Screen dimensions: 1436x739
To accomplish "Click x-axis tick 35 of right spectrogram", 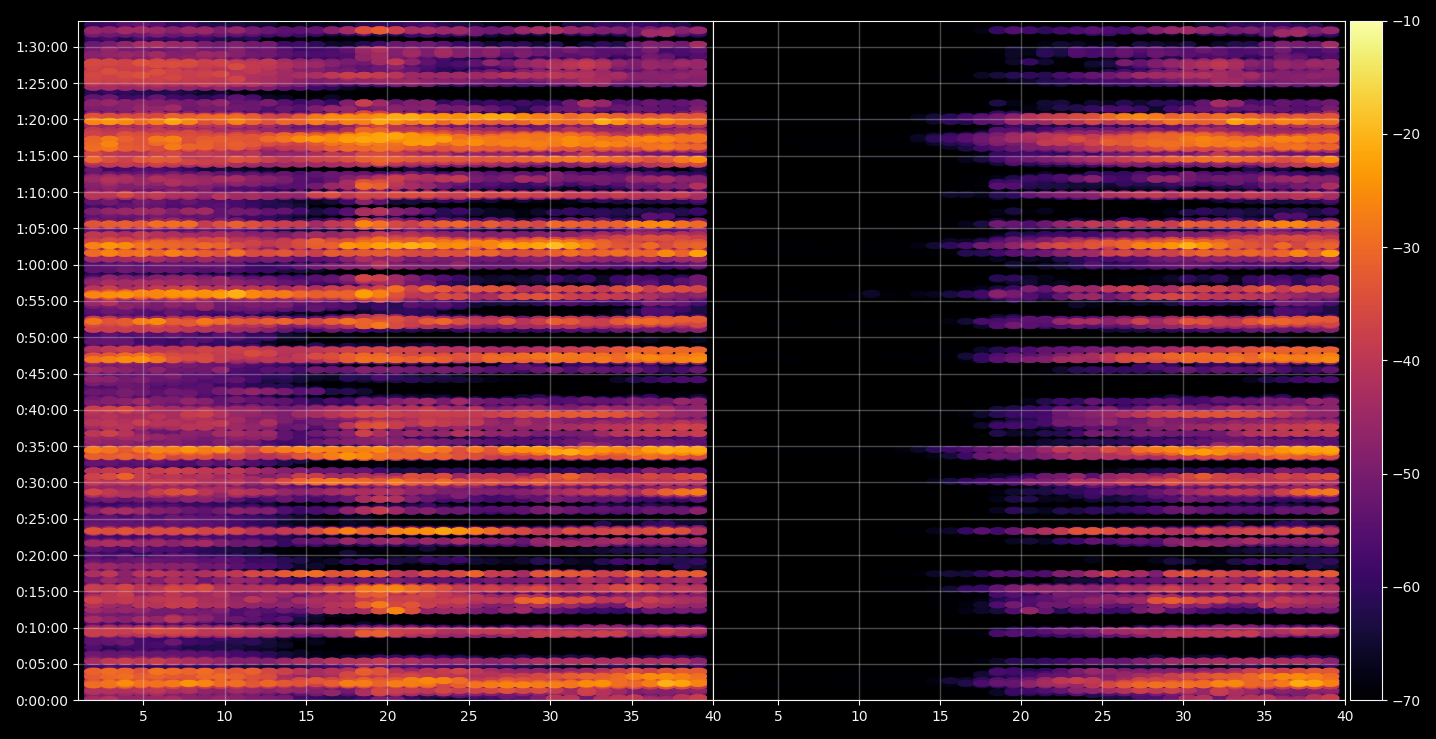I will [1264, 716].
